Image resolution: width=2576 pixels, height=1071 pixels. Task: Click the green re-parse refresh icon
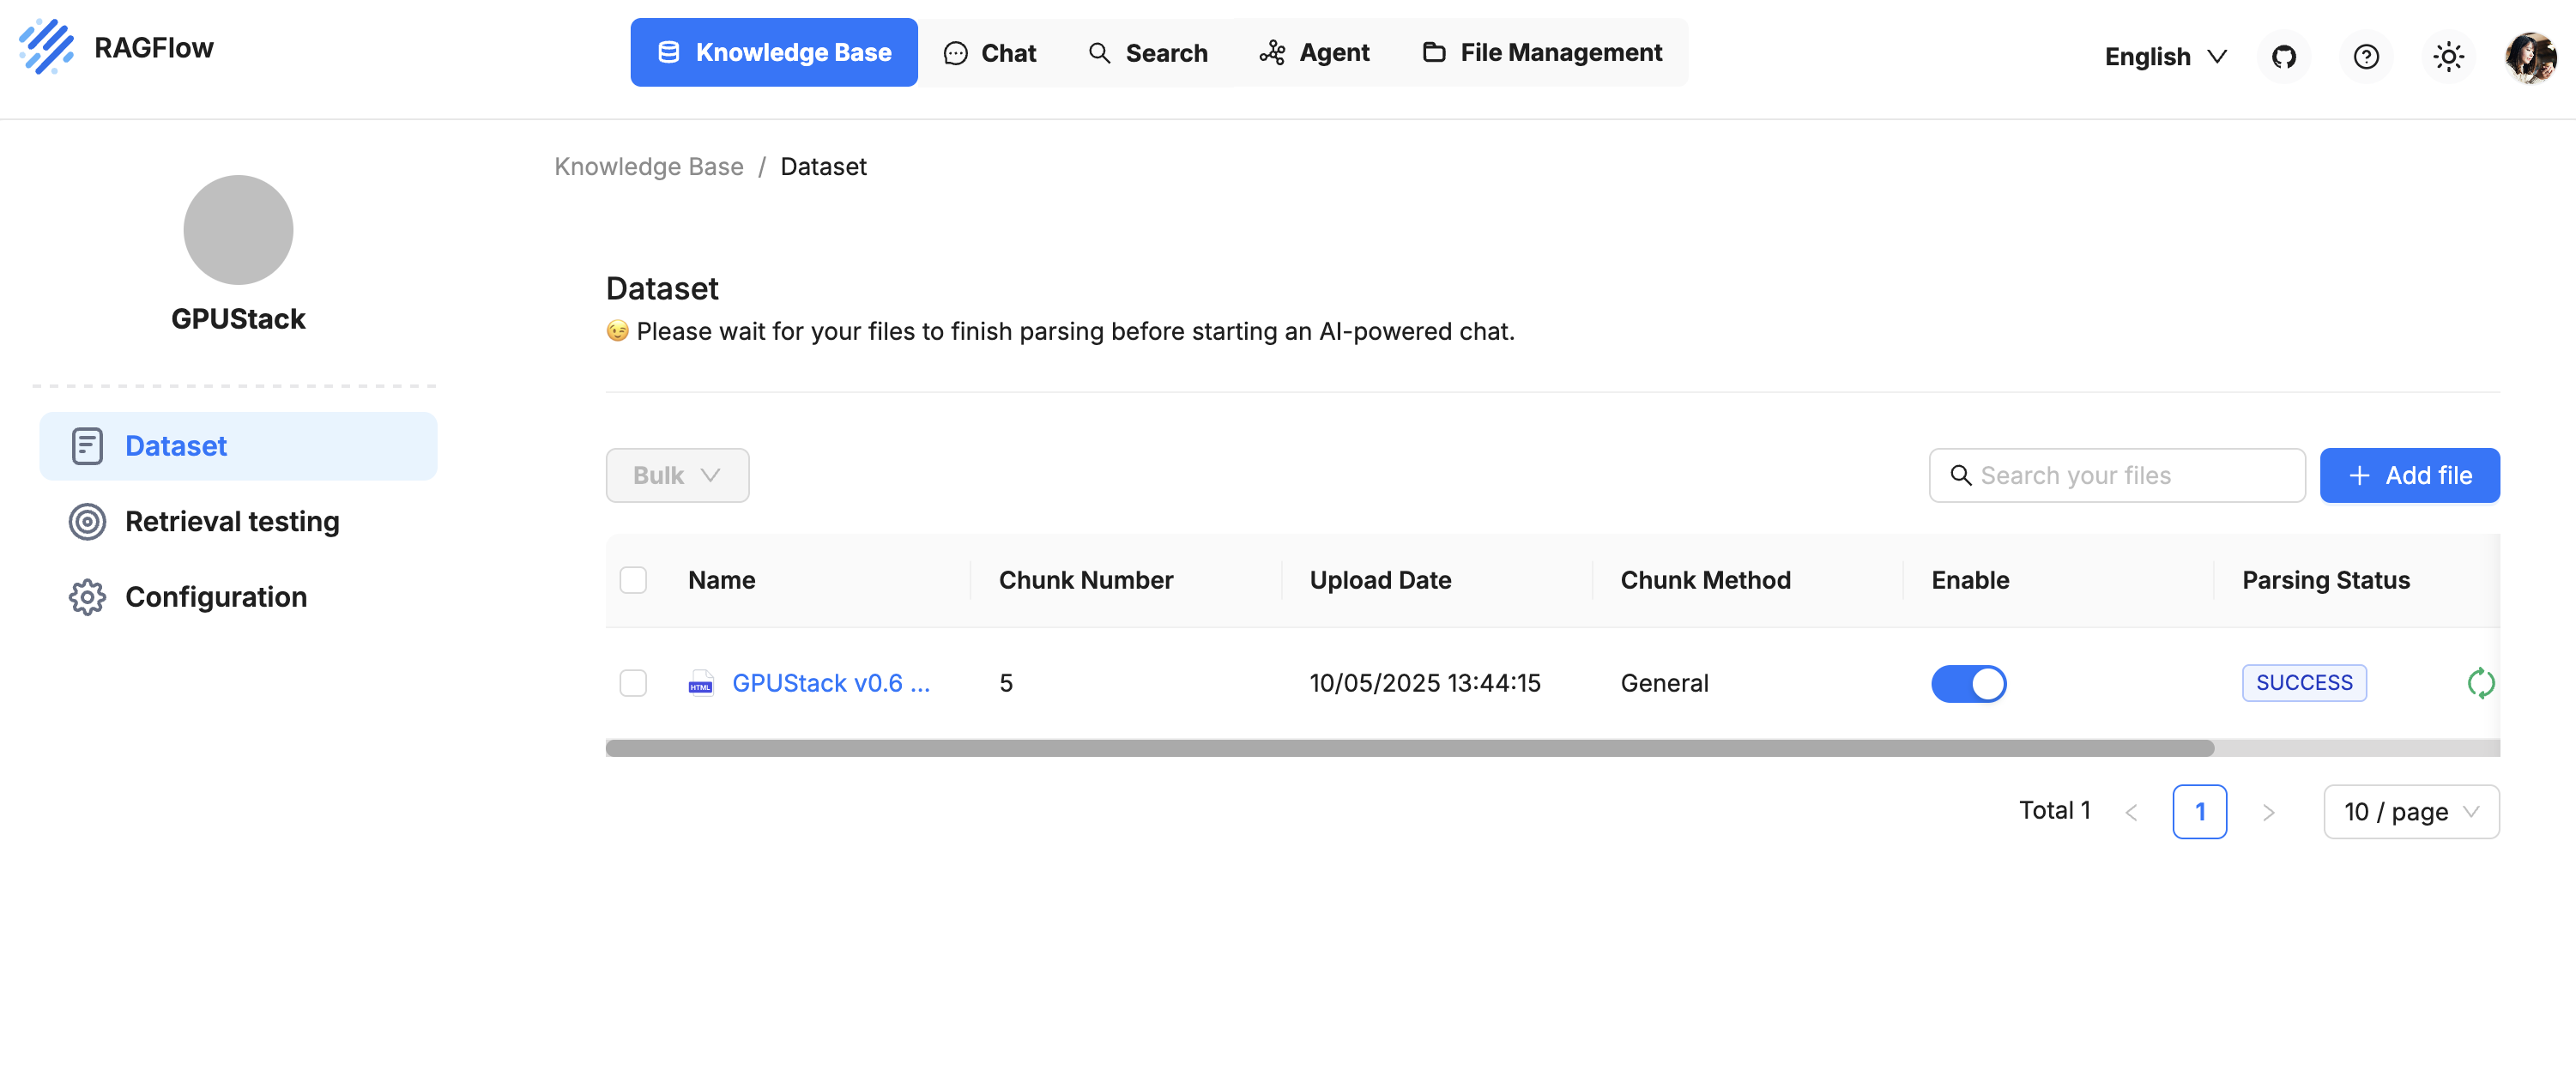[x=2480, y=683]
